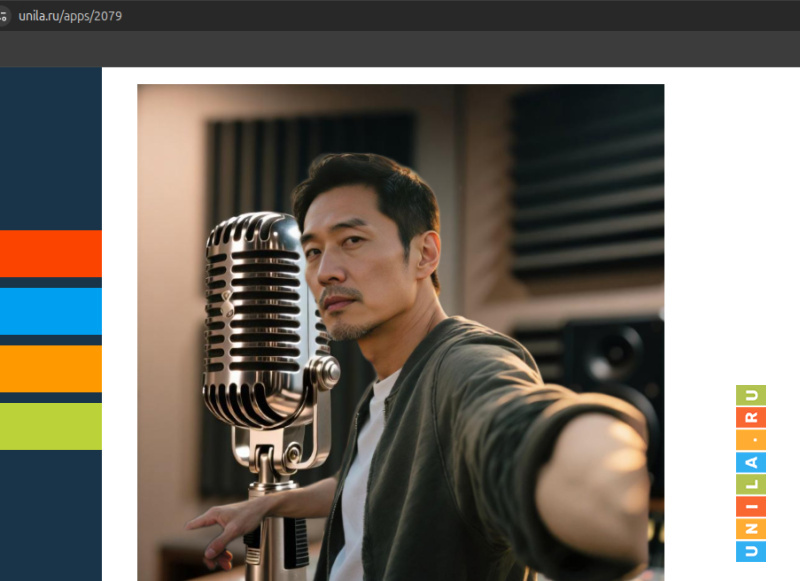800x581 pixels.
Task: Open the man with microphone image
Action: click(401, 333)
